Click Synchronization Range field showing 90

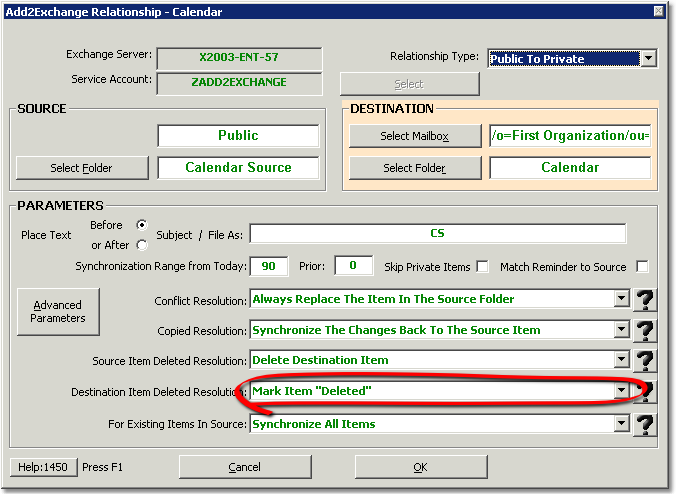(x=269, y=266)
